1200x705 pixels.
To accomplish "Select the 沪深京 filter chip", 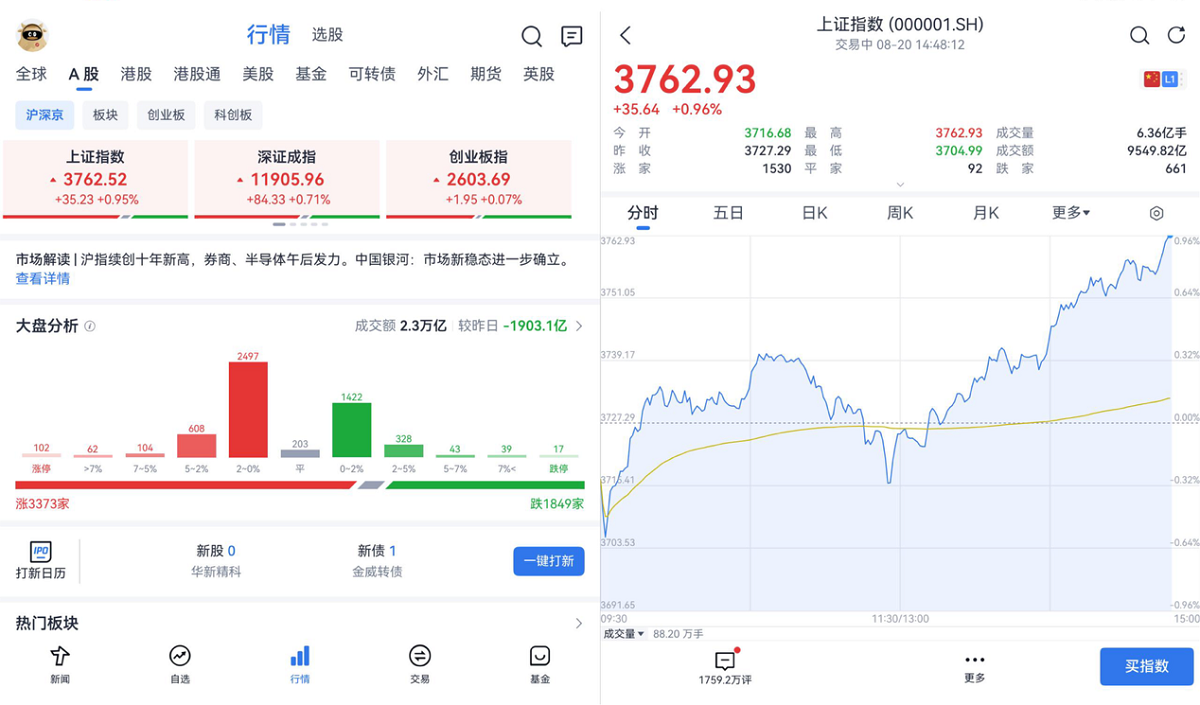I will pyautogui.click(x=45, y=115).
